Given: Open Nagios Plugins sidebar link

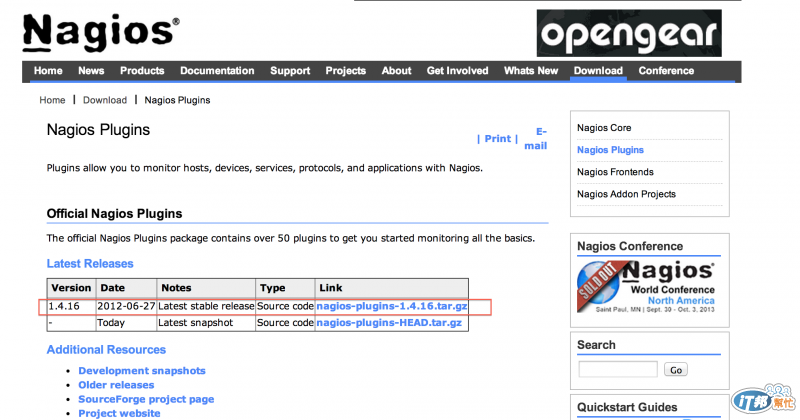Looking at the screenshot, I should pyautogui.click(x=610, y=150).
